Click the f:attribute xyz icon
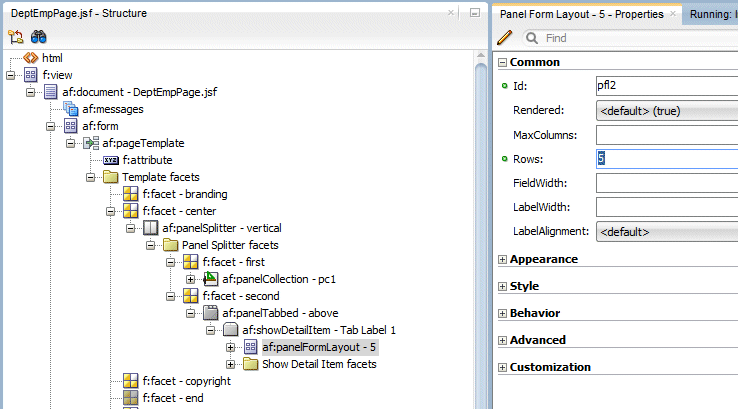This screenshot has width=738, height=409. (111, 160)
